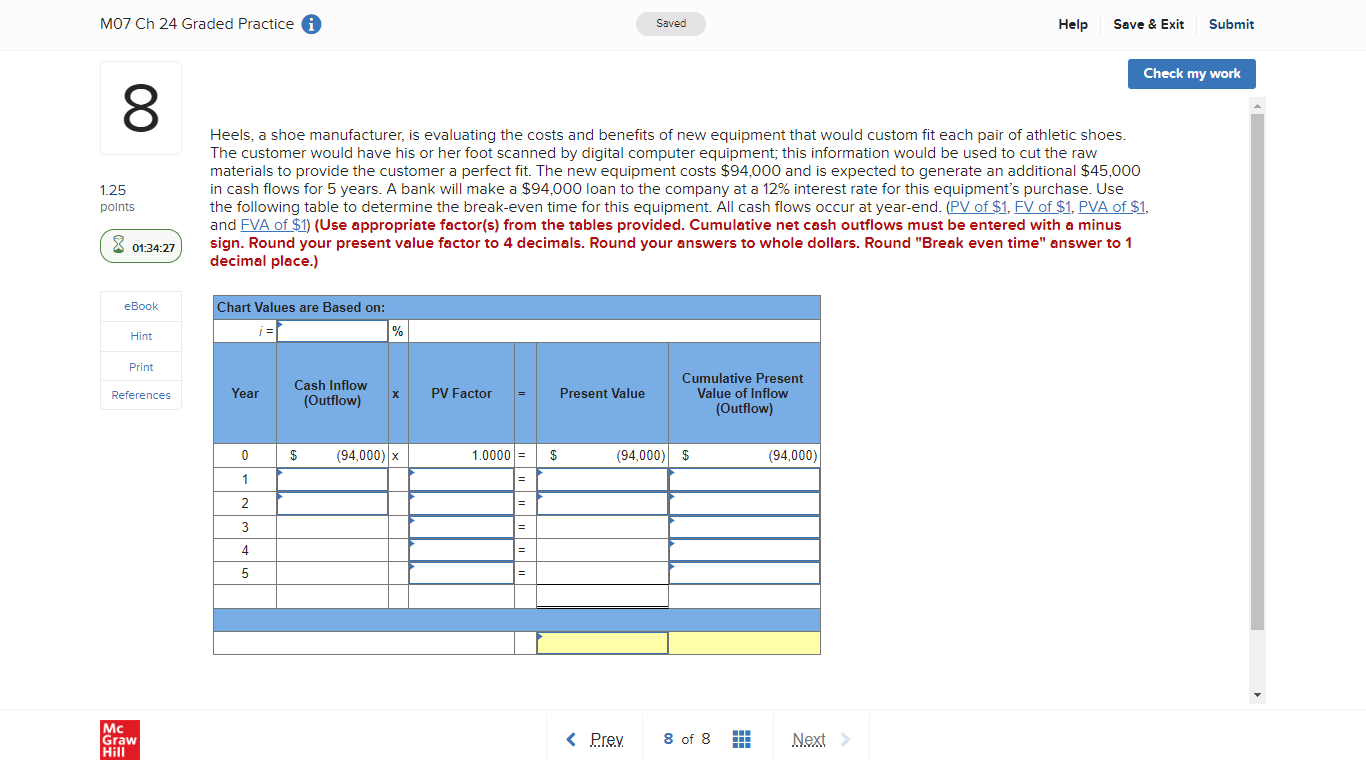Open the PVA of $1 table link

point(1111,206)
